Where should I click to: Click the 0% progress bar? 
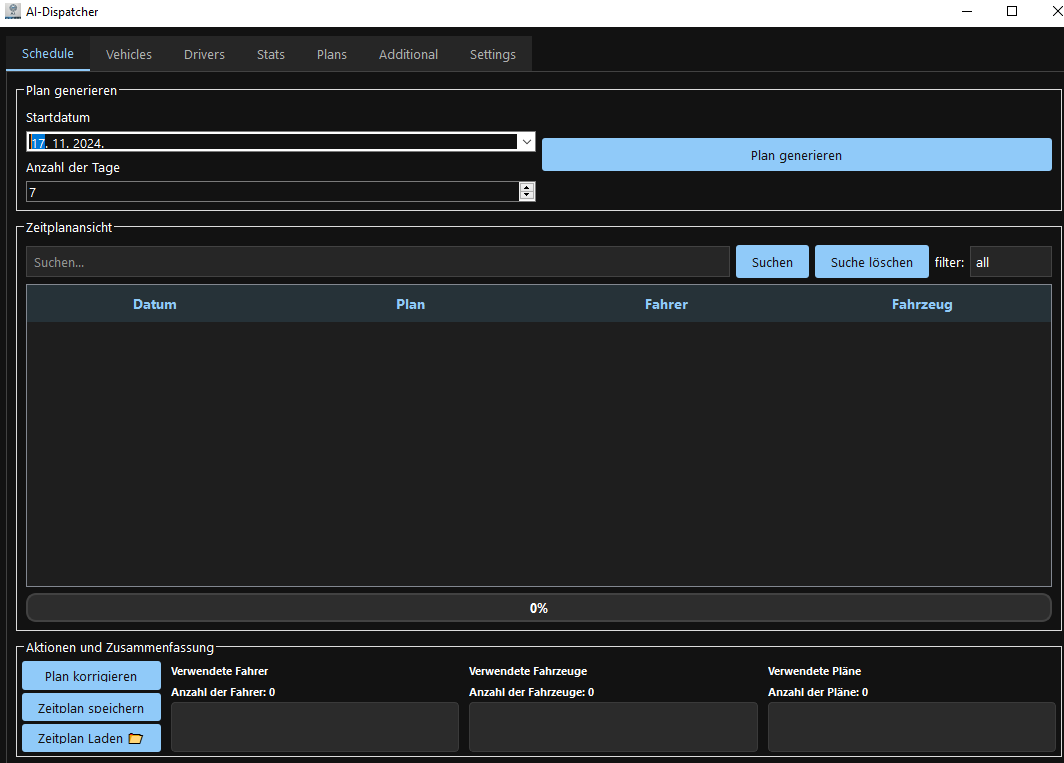point(539,607)
